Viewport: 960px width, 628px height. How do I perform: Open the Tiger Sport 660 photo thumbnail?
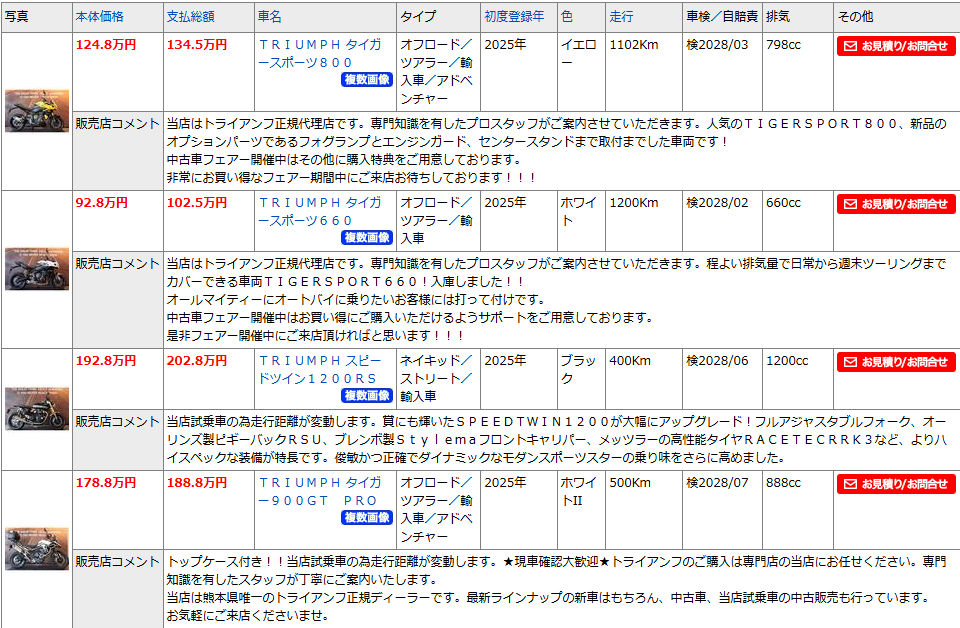[x=36, y=269]
